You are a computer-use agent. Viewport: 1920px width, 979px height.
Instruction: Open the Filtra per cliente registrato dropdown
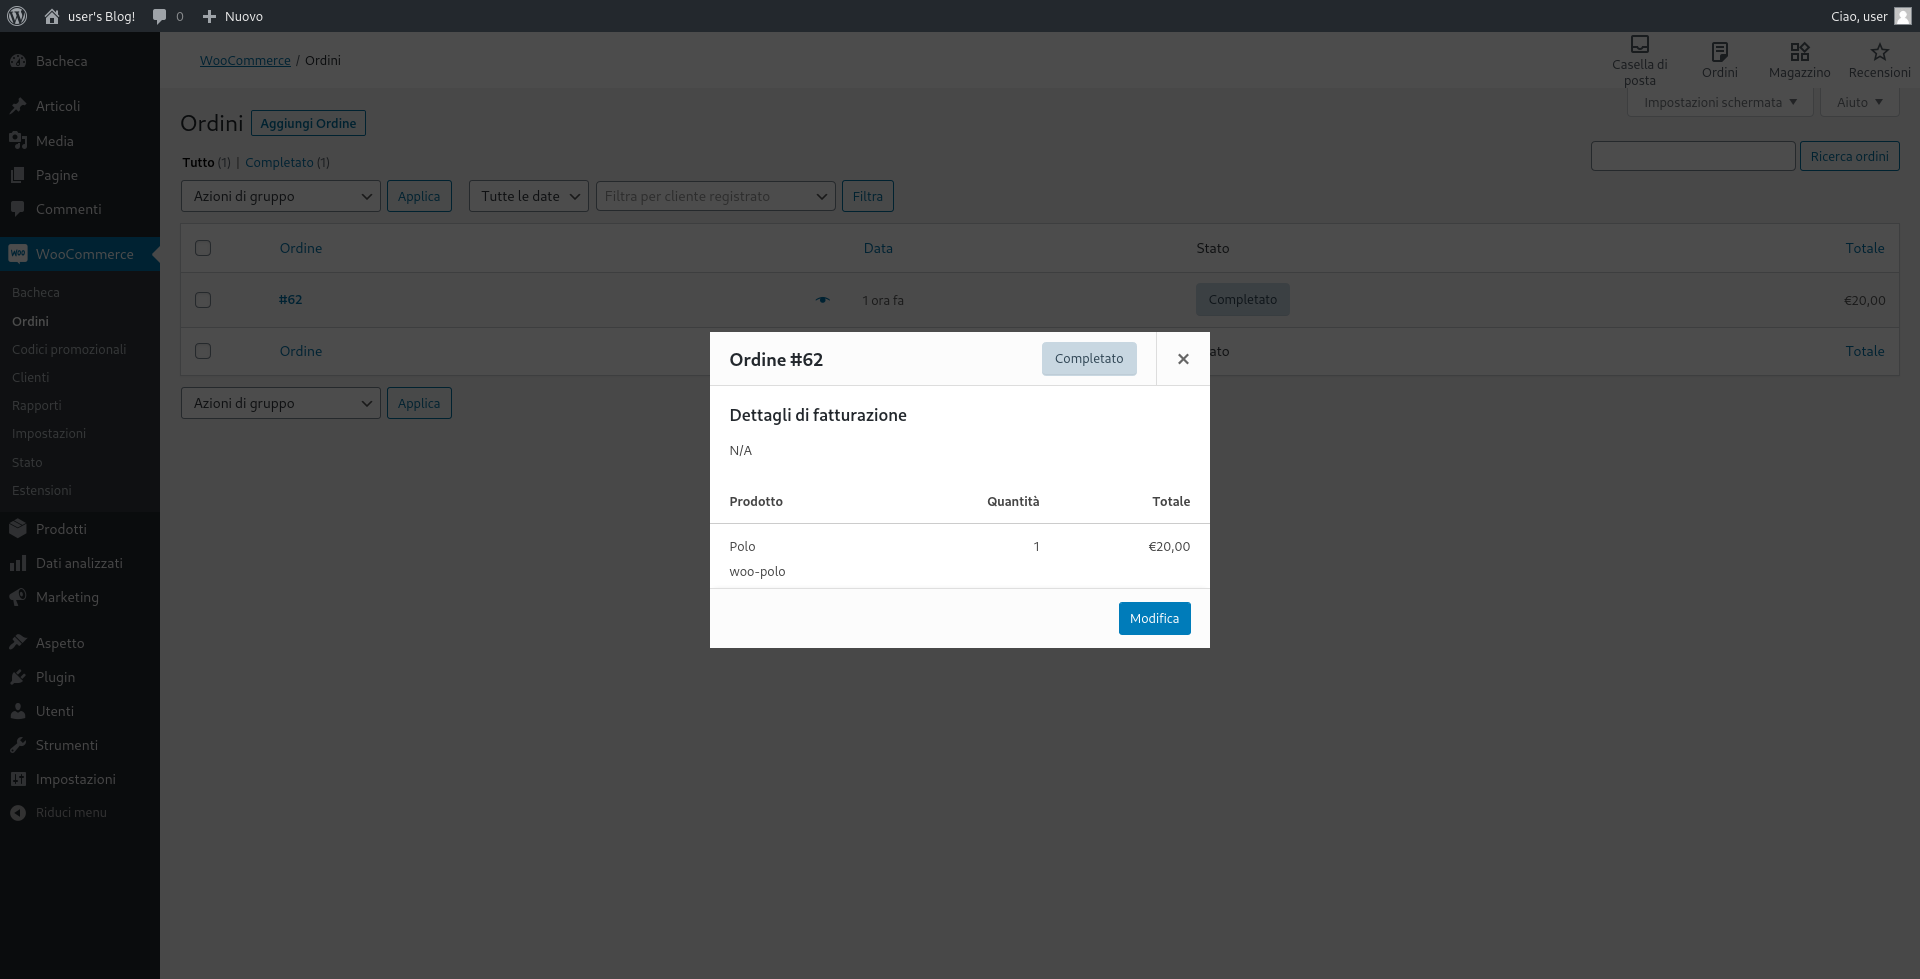[716, 196]
